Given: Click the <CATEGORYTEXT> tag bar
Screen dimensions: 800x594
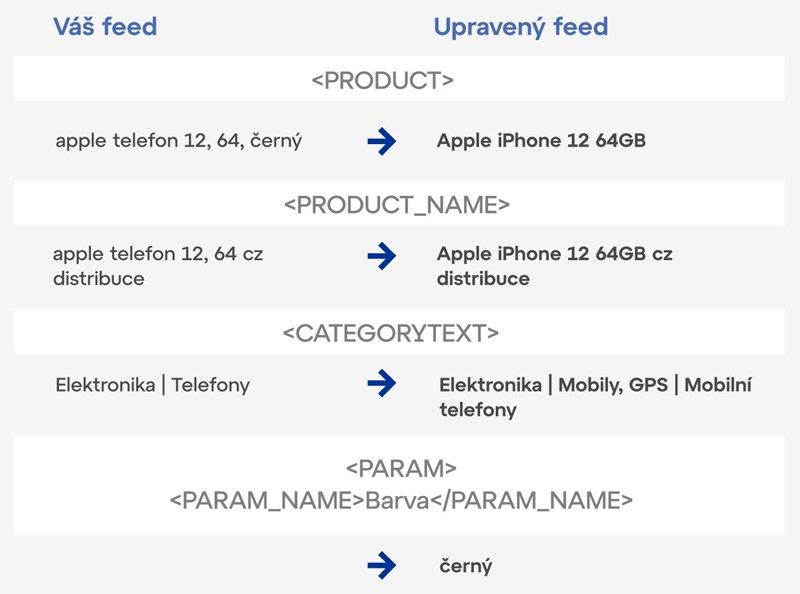Looking at the screenshot, I should coord(399,332).
